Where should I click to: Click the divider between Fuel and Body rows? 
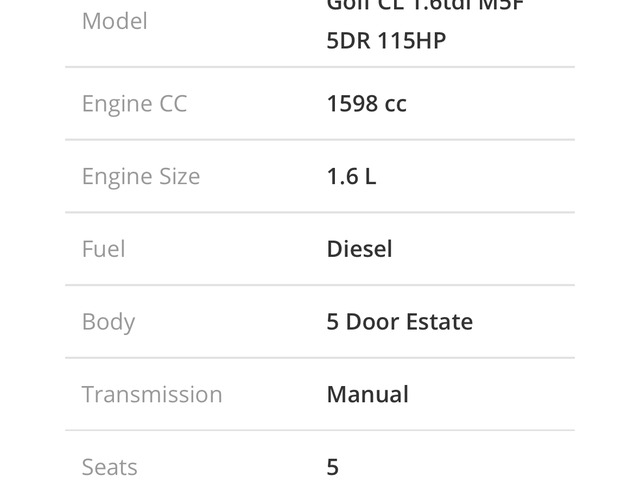(320, 285)
